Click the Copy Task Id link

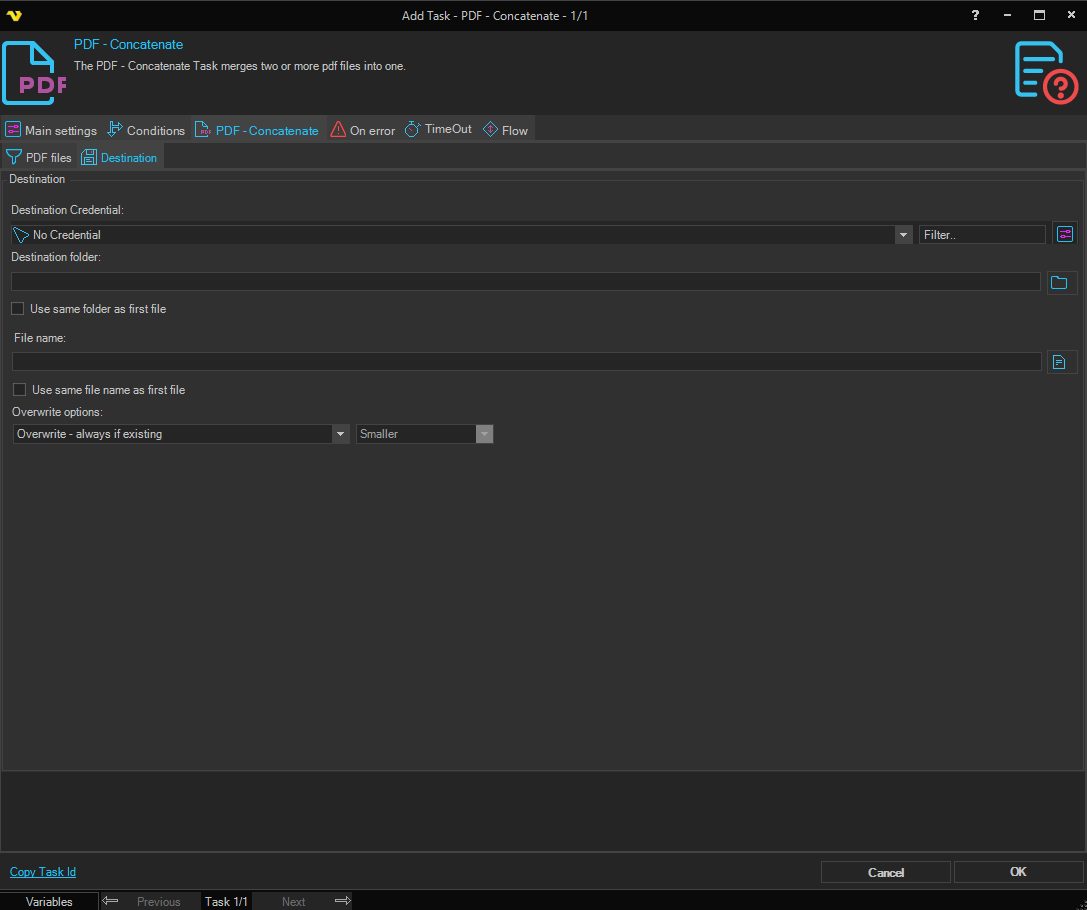click(x=43, y=872)
